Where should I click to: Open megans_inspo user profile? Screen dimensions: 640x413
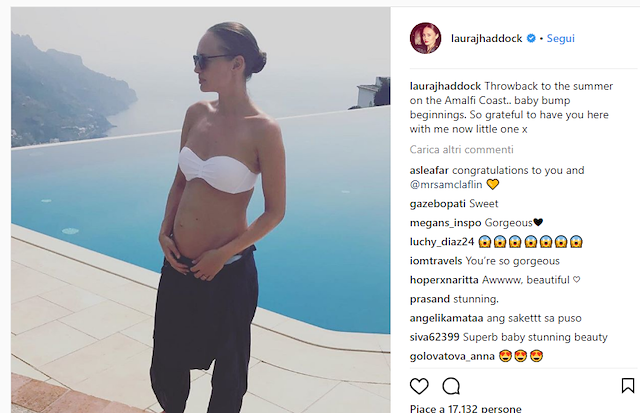click(x=445, y=223)
